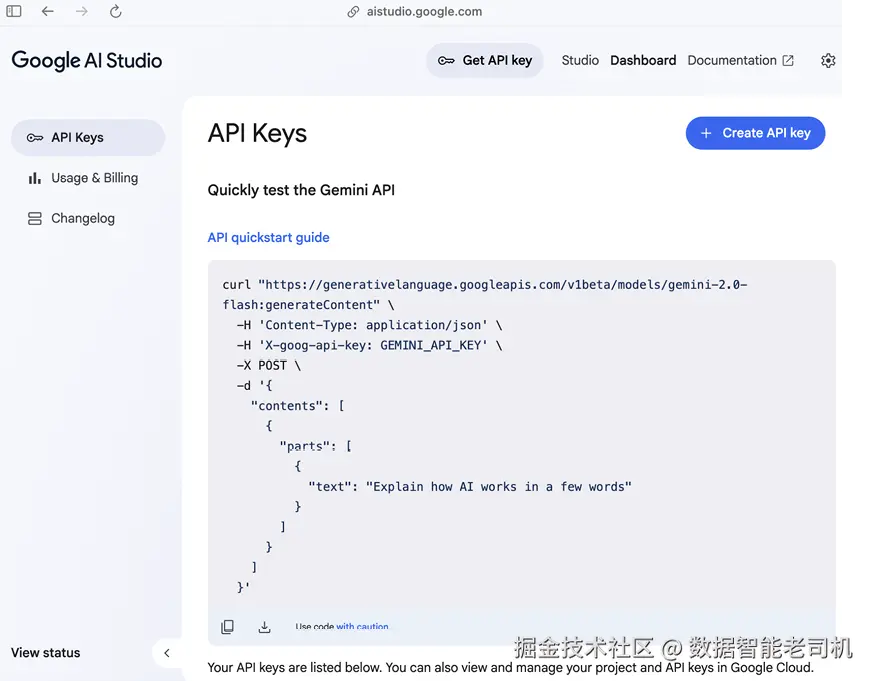
Task: Click the link icon in the address bar
Action: 353,12
